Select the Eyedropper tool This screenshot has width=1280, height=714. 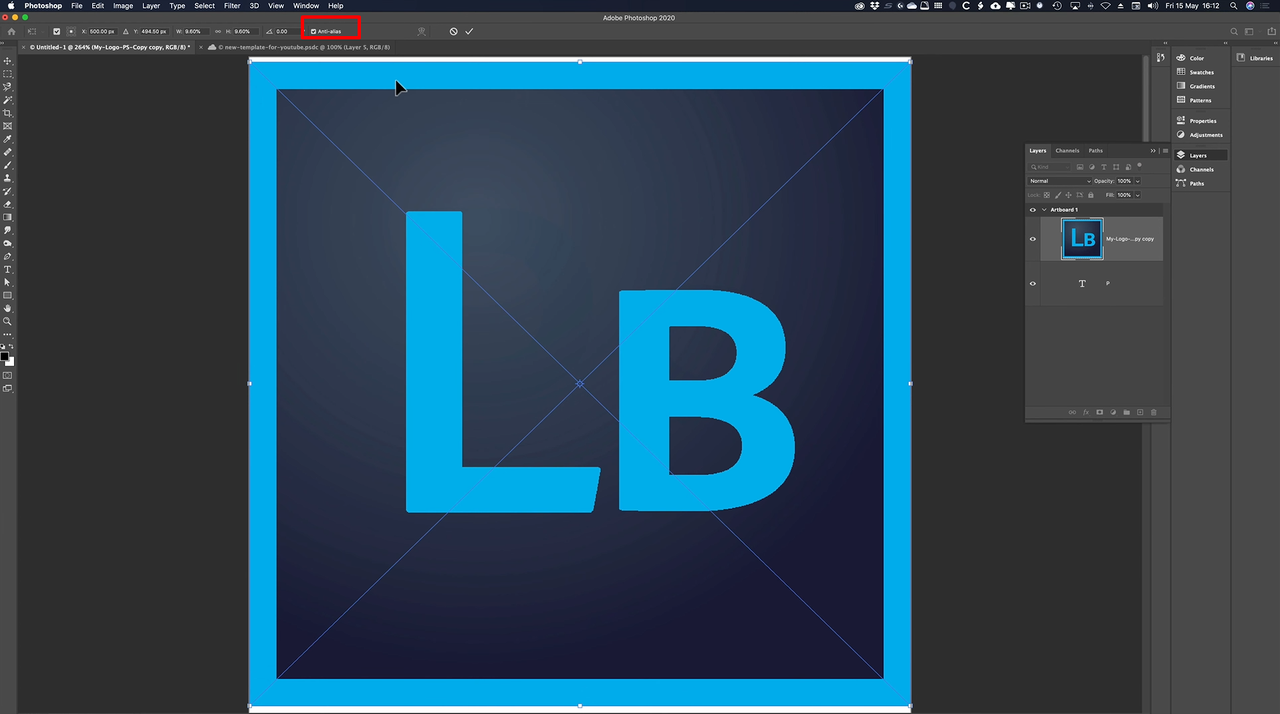(x=8, y=139)
